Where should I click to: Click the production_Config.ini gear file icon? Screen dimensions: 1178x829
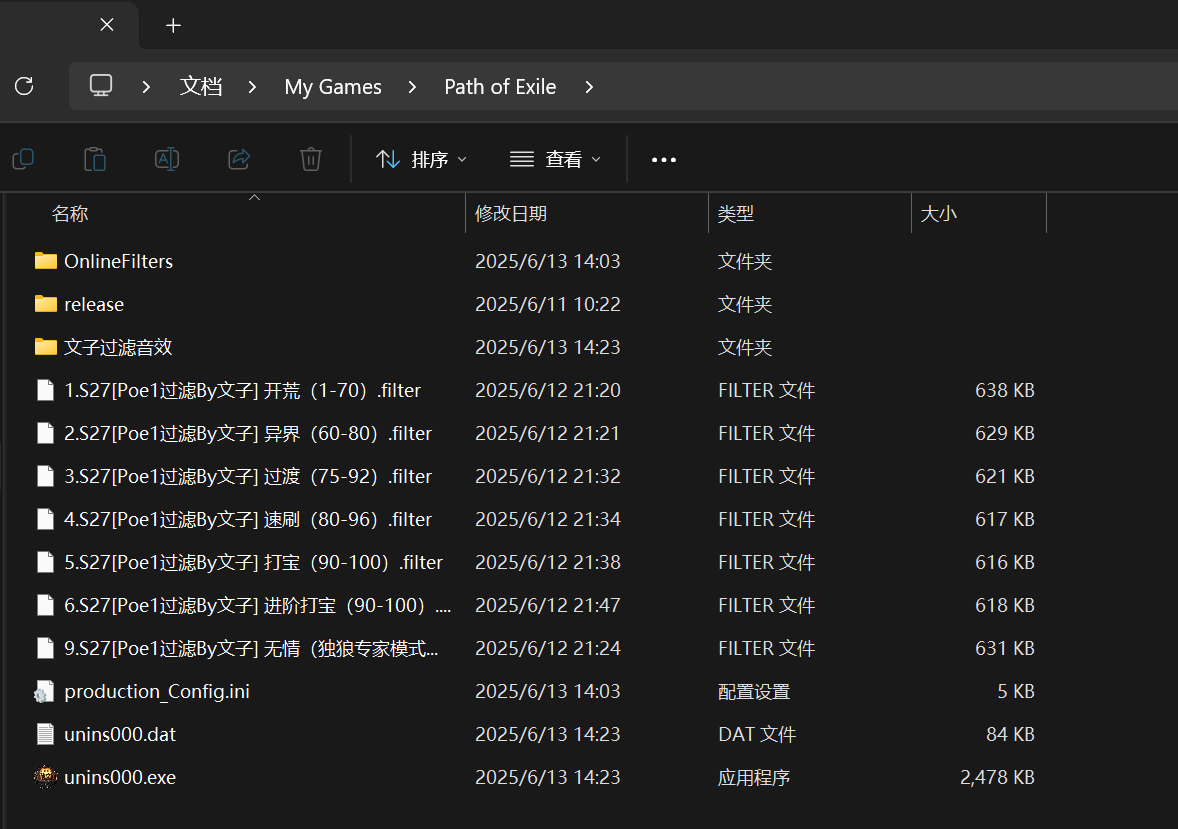(x=45, y=691)
